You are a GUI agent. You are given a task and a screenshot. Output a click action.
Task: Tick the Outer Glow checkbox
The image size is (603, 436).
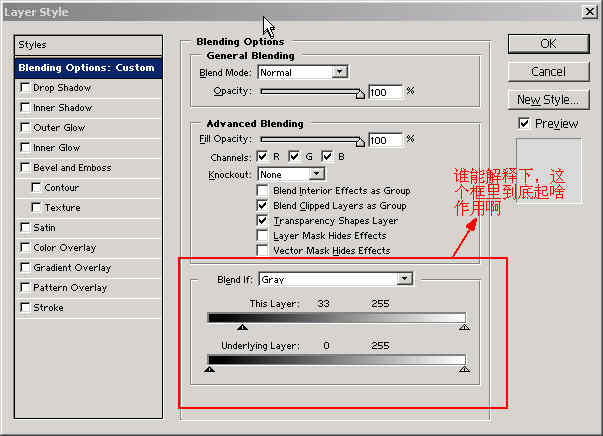tap(25, 128)
